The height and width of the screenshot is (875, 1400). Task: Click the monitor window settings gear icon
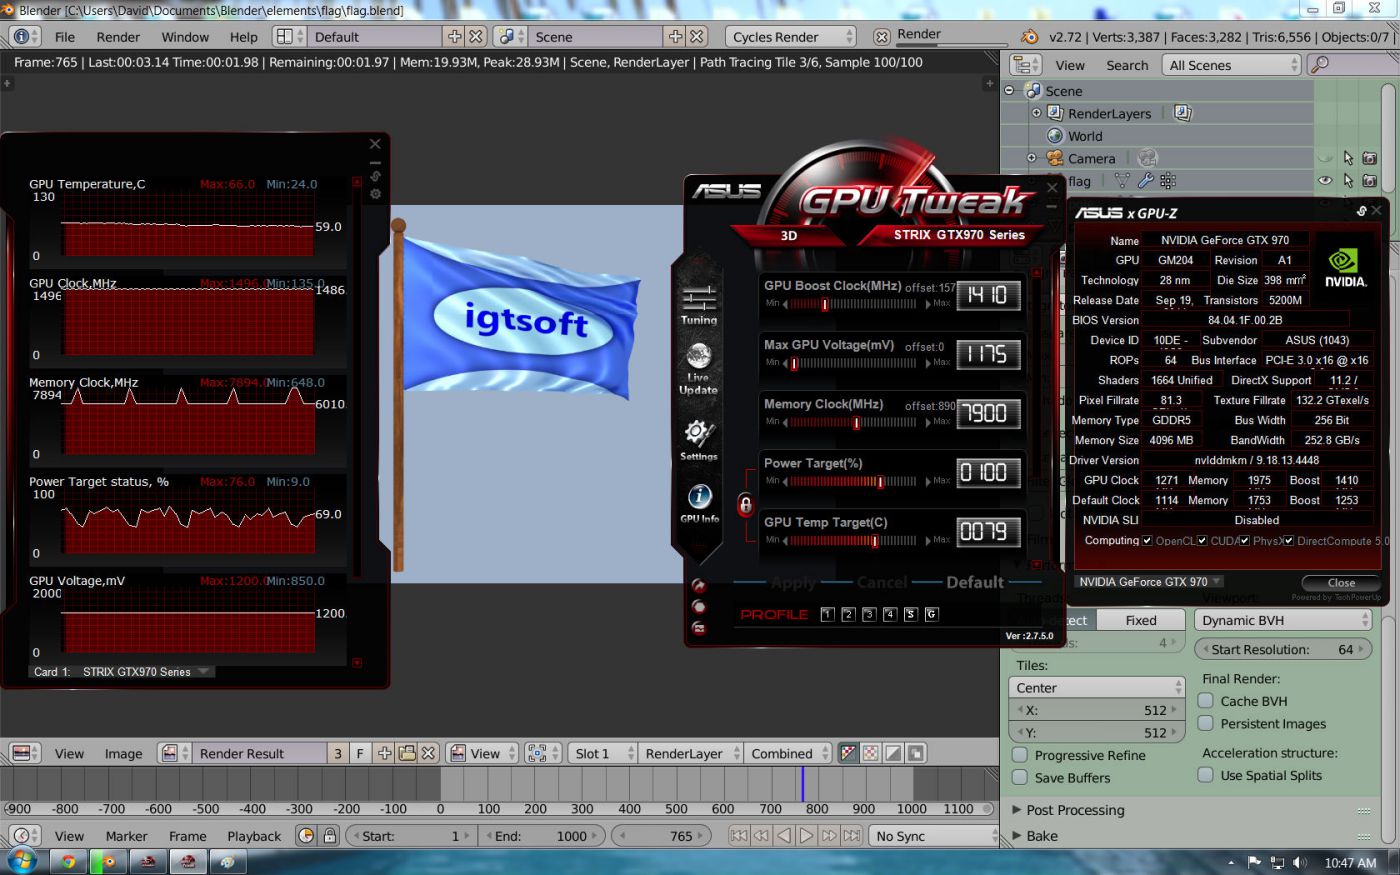(375, 194)
